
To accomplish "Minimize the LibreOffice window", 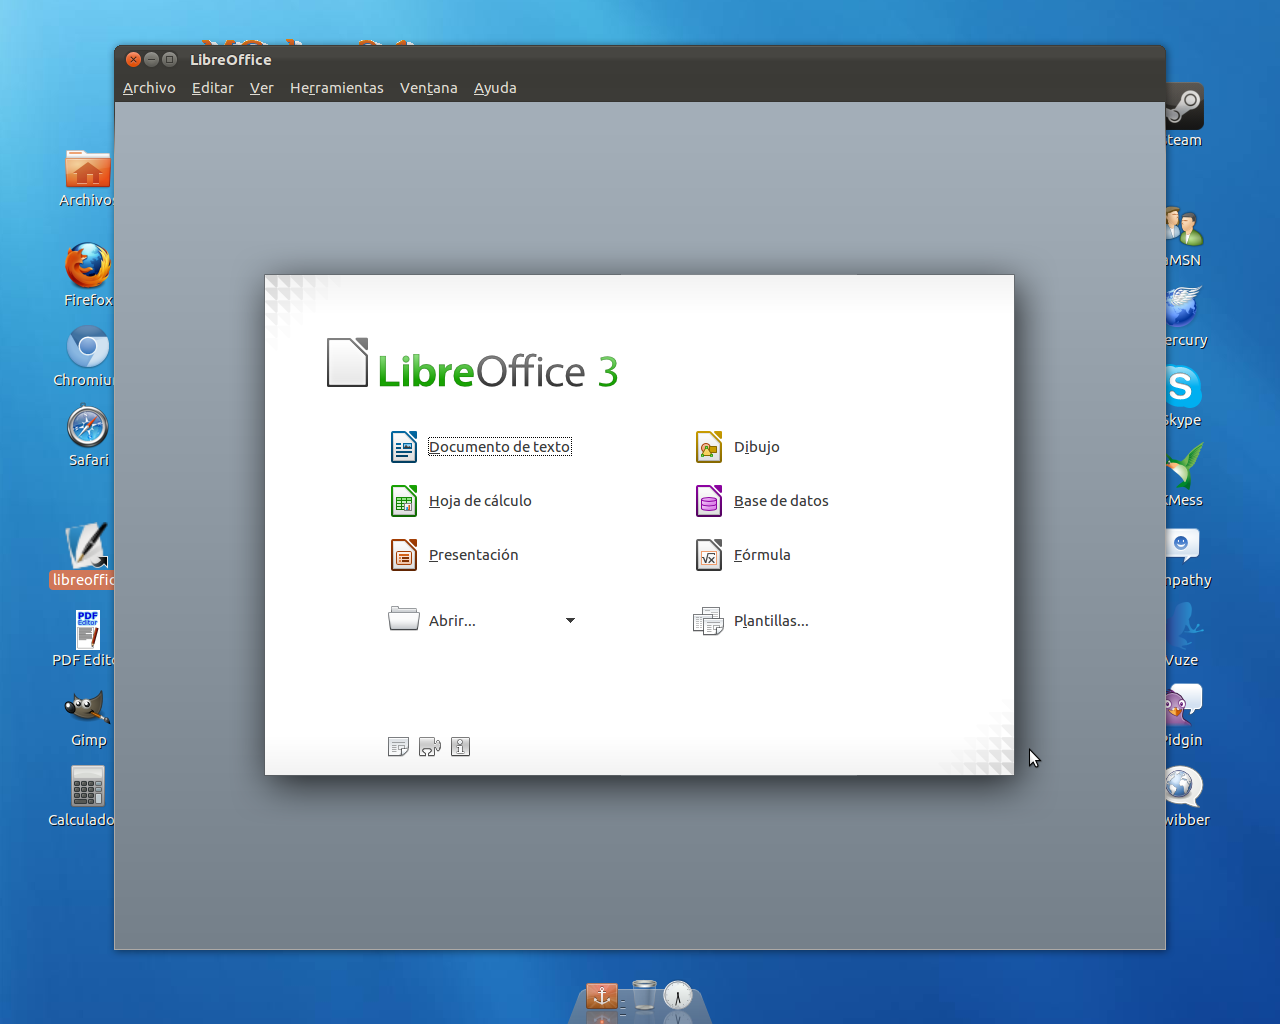I will click(152, 60).
